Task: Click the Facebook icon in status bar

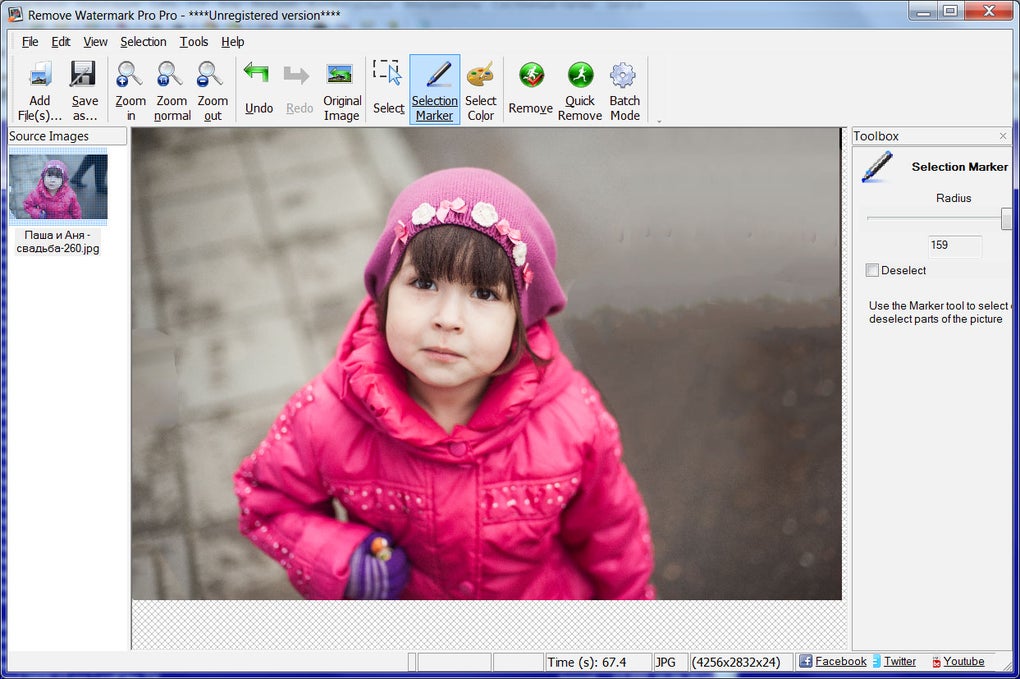Action: pyautogui.click(x=805, y=661)
